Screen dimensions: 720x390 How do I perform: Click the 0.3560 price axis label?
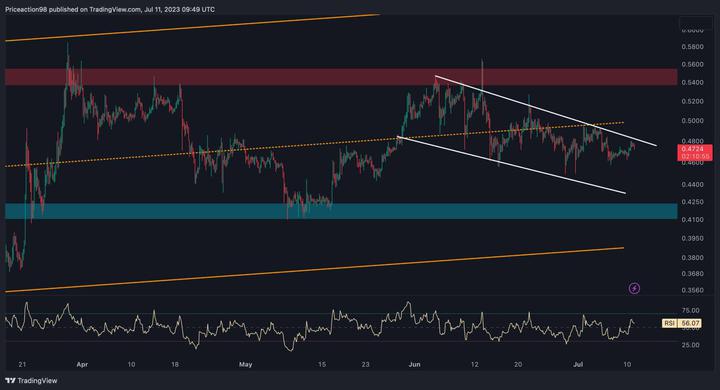(x=692, y=290)
